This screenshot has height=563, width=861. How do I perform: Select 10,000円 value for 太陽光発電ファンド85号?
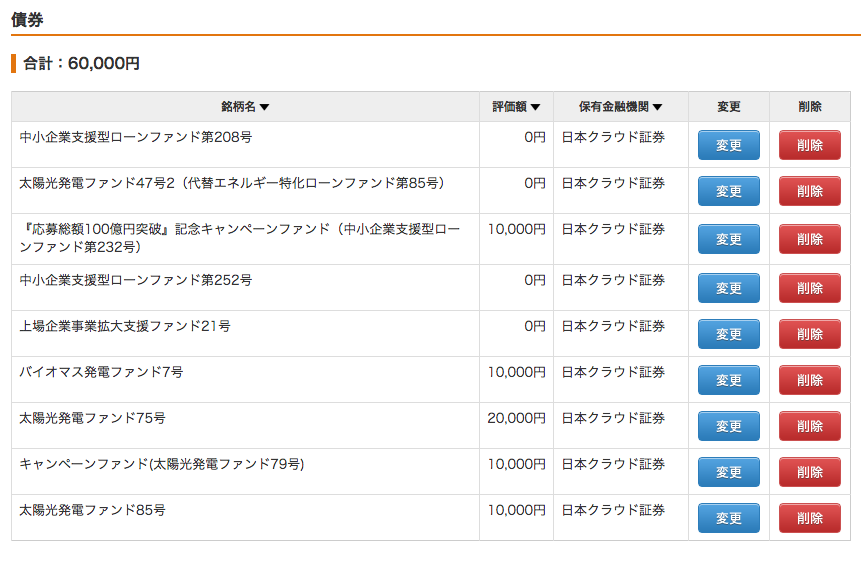coord(517,510)
